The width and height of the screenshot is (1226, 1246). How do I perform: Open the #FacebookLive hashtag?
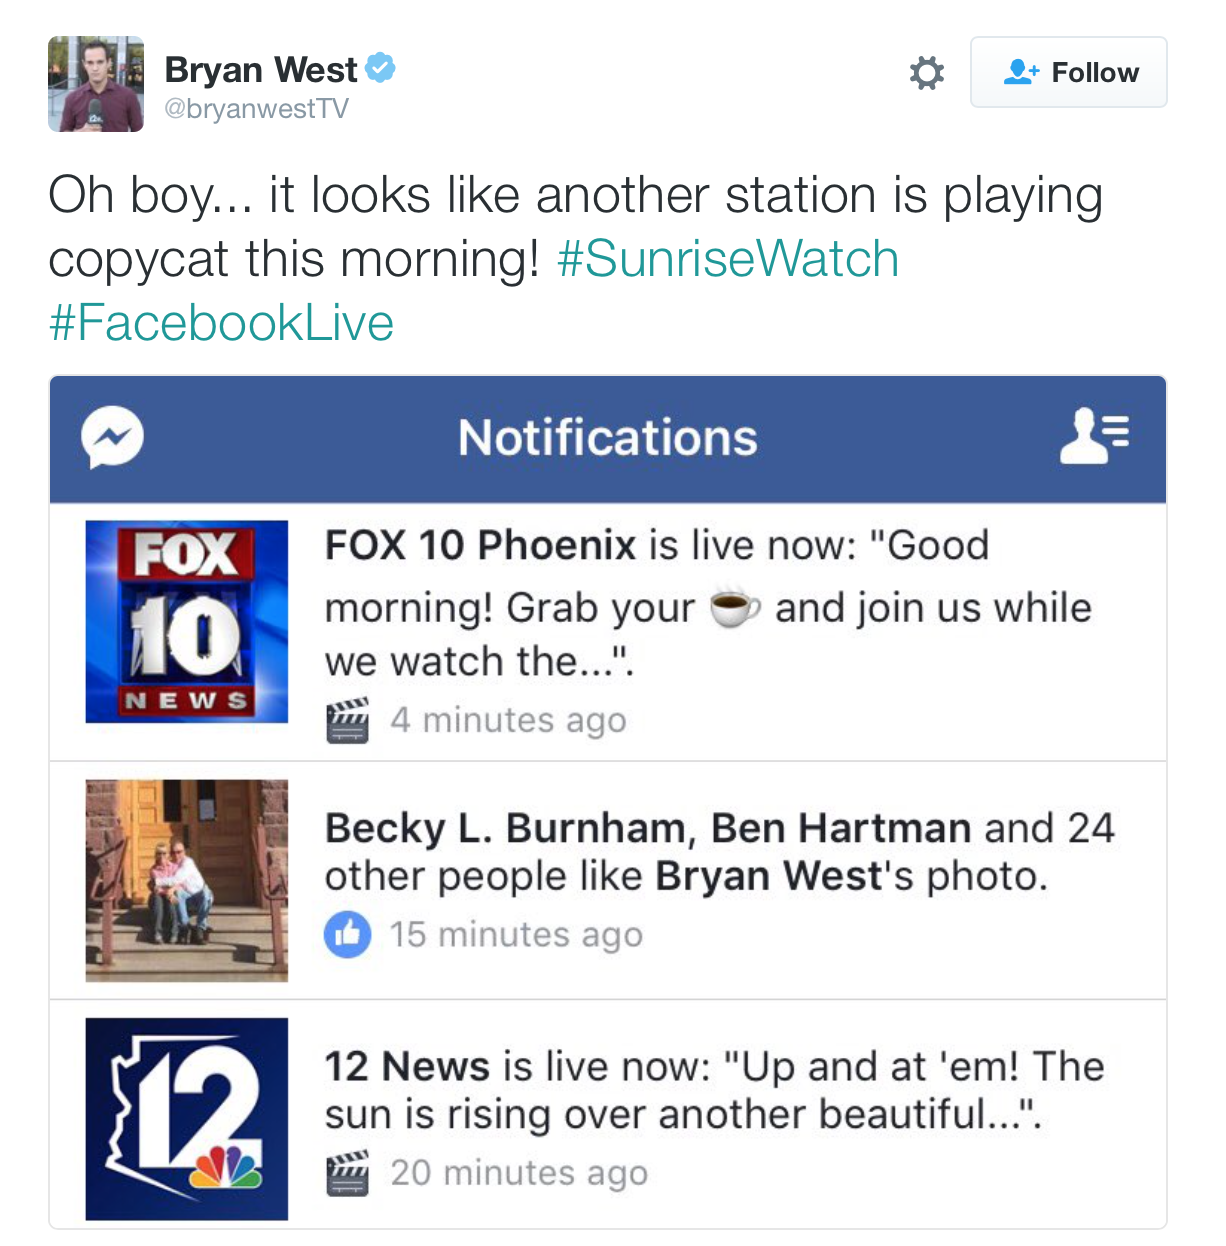[221, 323]
